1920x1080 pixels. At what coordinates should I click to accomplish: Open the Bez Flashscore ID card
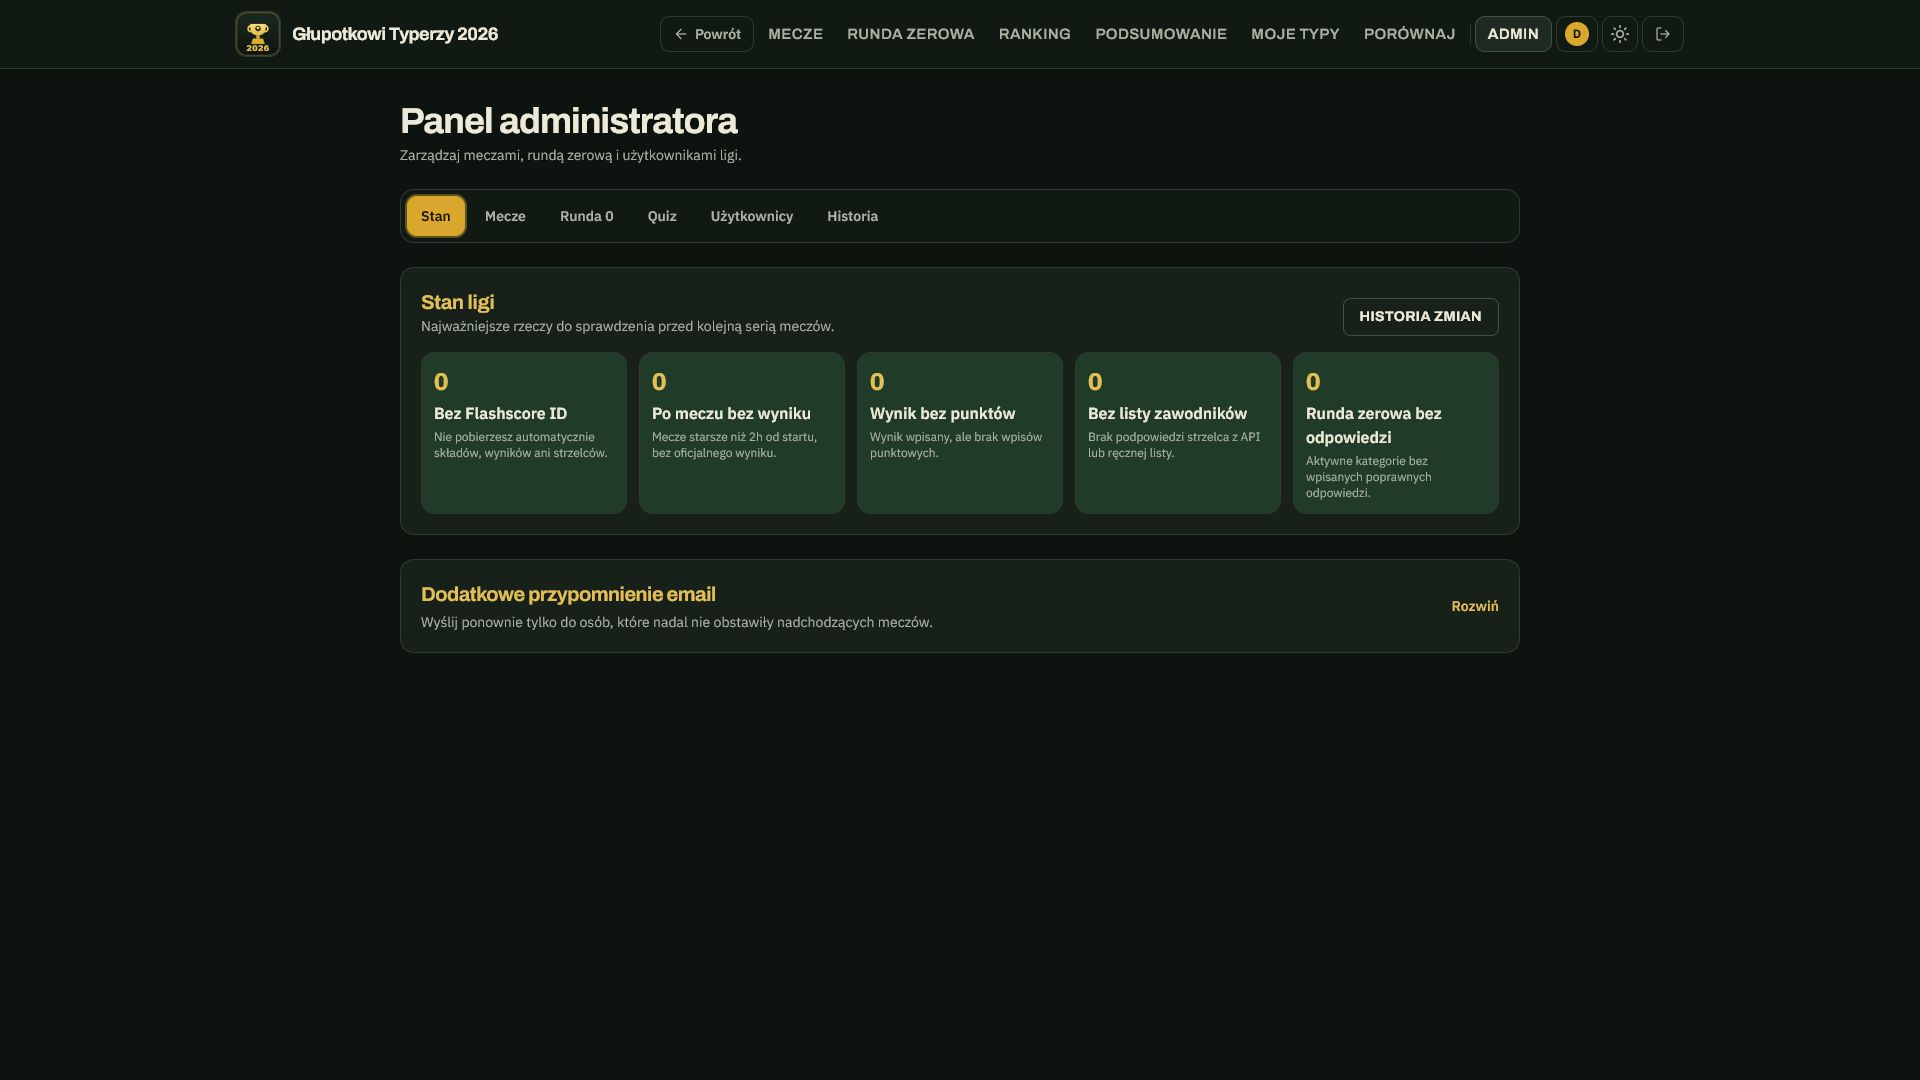coord(524,433)
